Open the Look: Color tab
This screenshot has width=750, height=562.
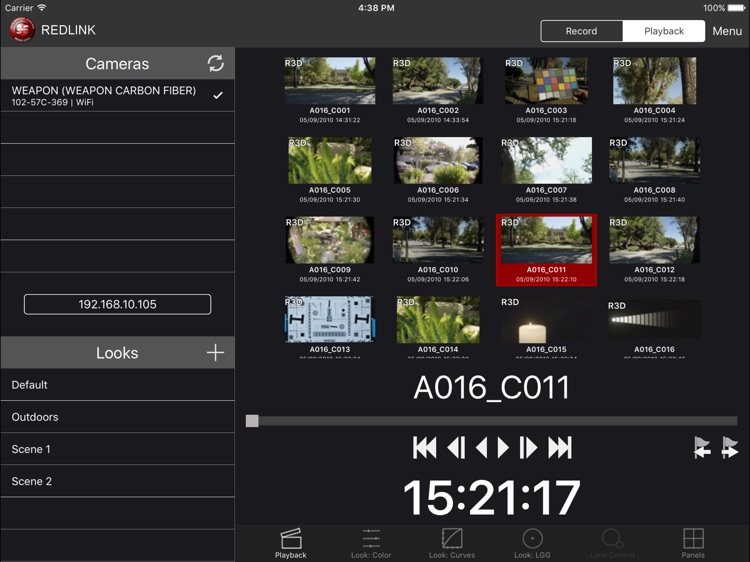click(x=371, y=543)
